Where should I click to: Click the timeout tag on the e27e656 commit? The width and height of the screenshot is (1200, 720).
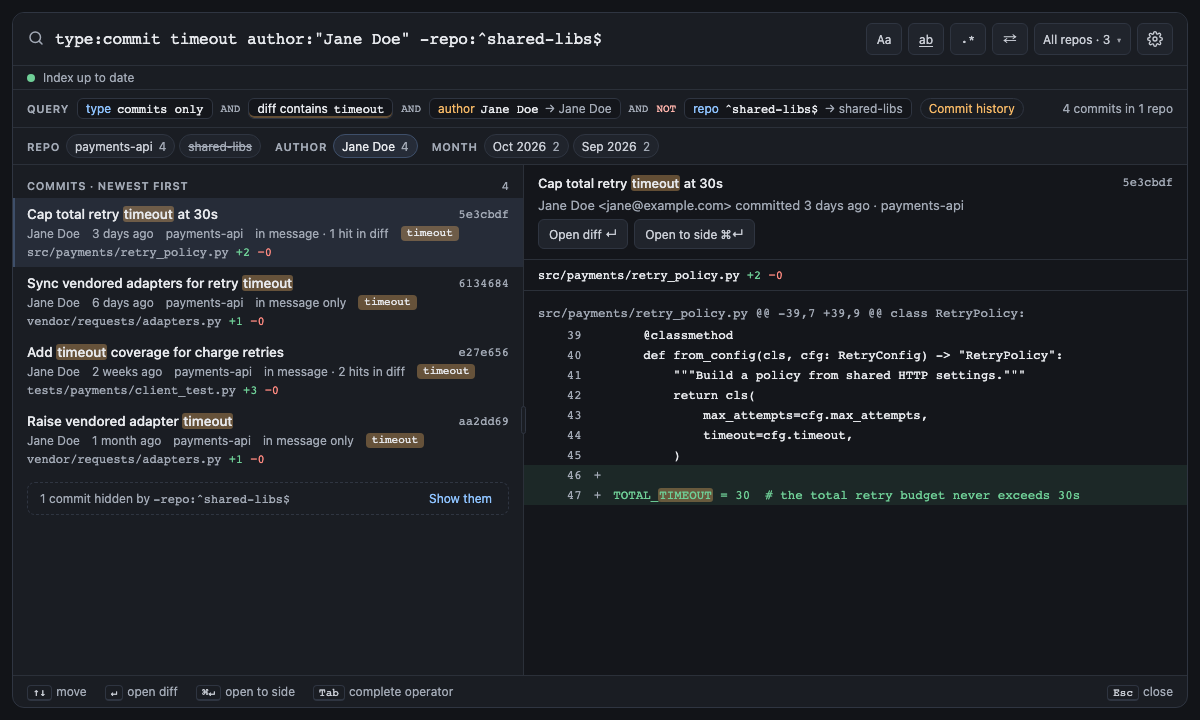pyautogui.click(x=446, y=371)
